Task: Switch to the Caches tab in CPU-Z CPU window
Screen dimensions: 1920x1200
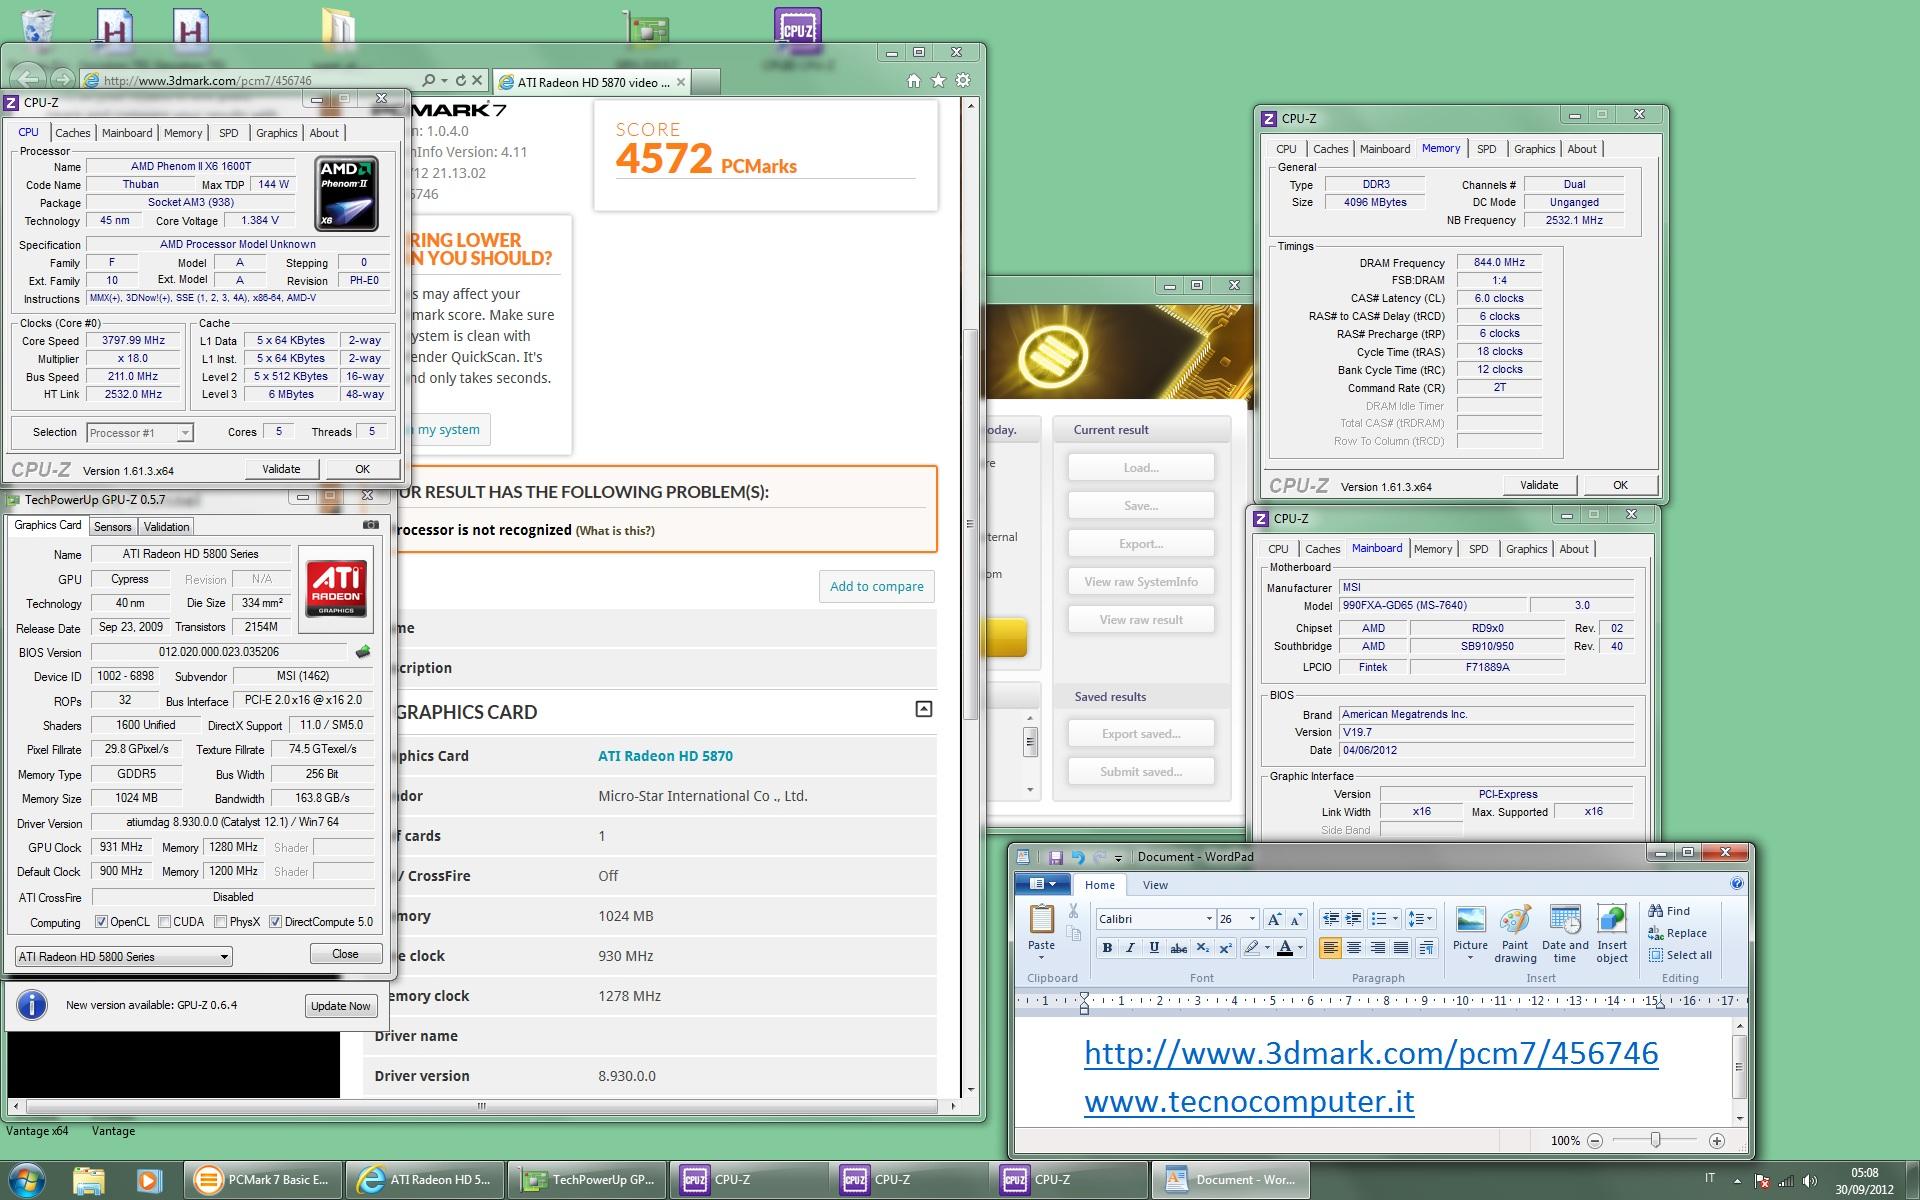Action: (72, 133)
